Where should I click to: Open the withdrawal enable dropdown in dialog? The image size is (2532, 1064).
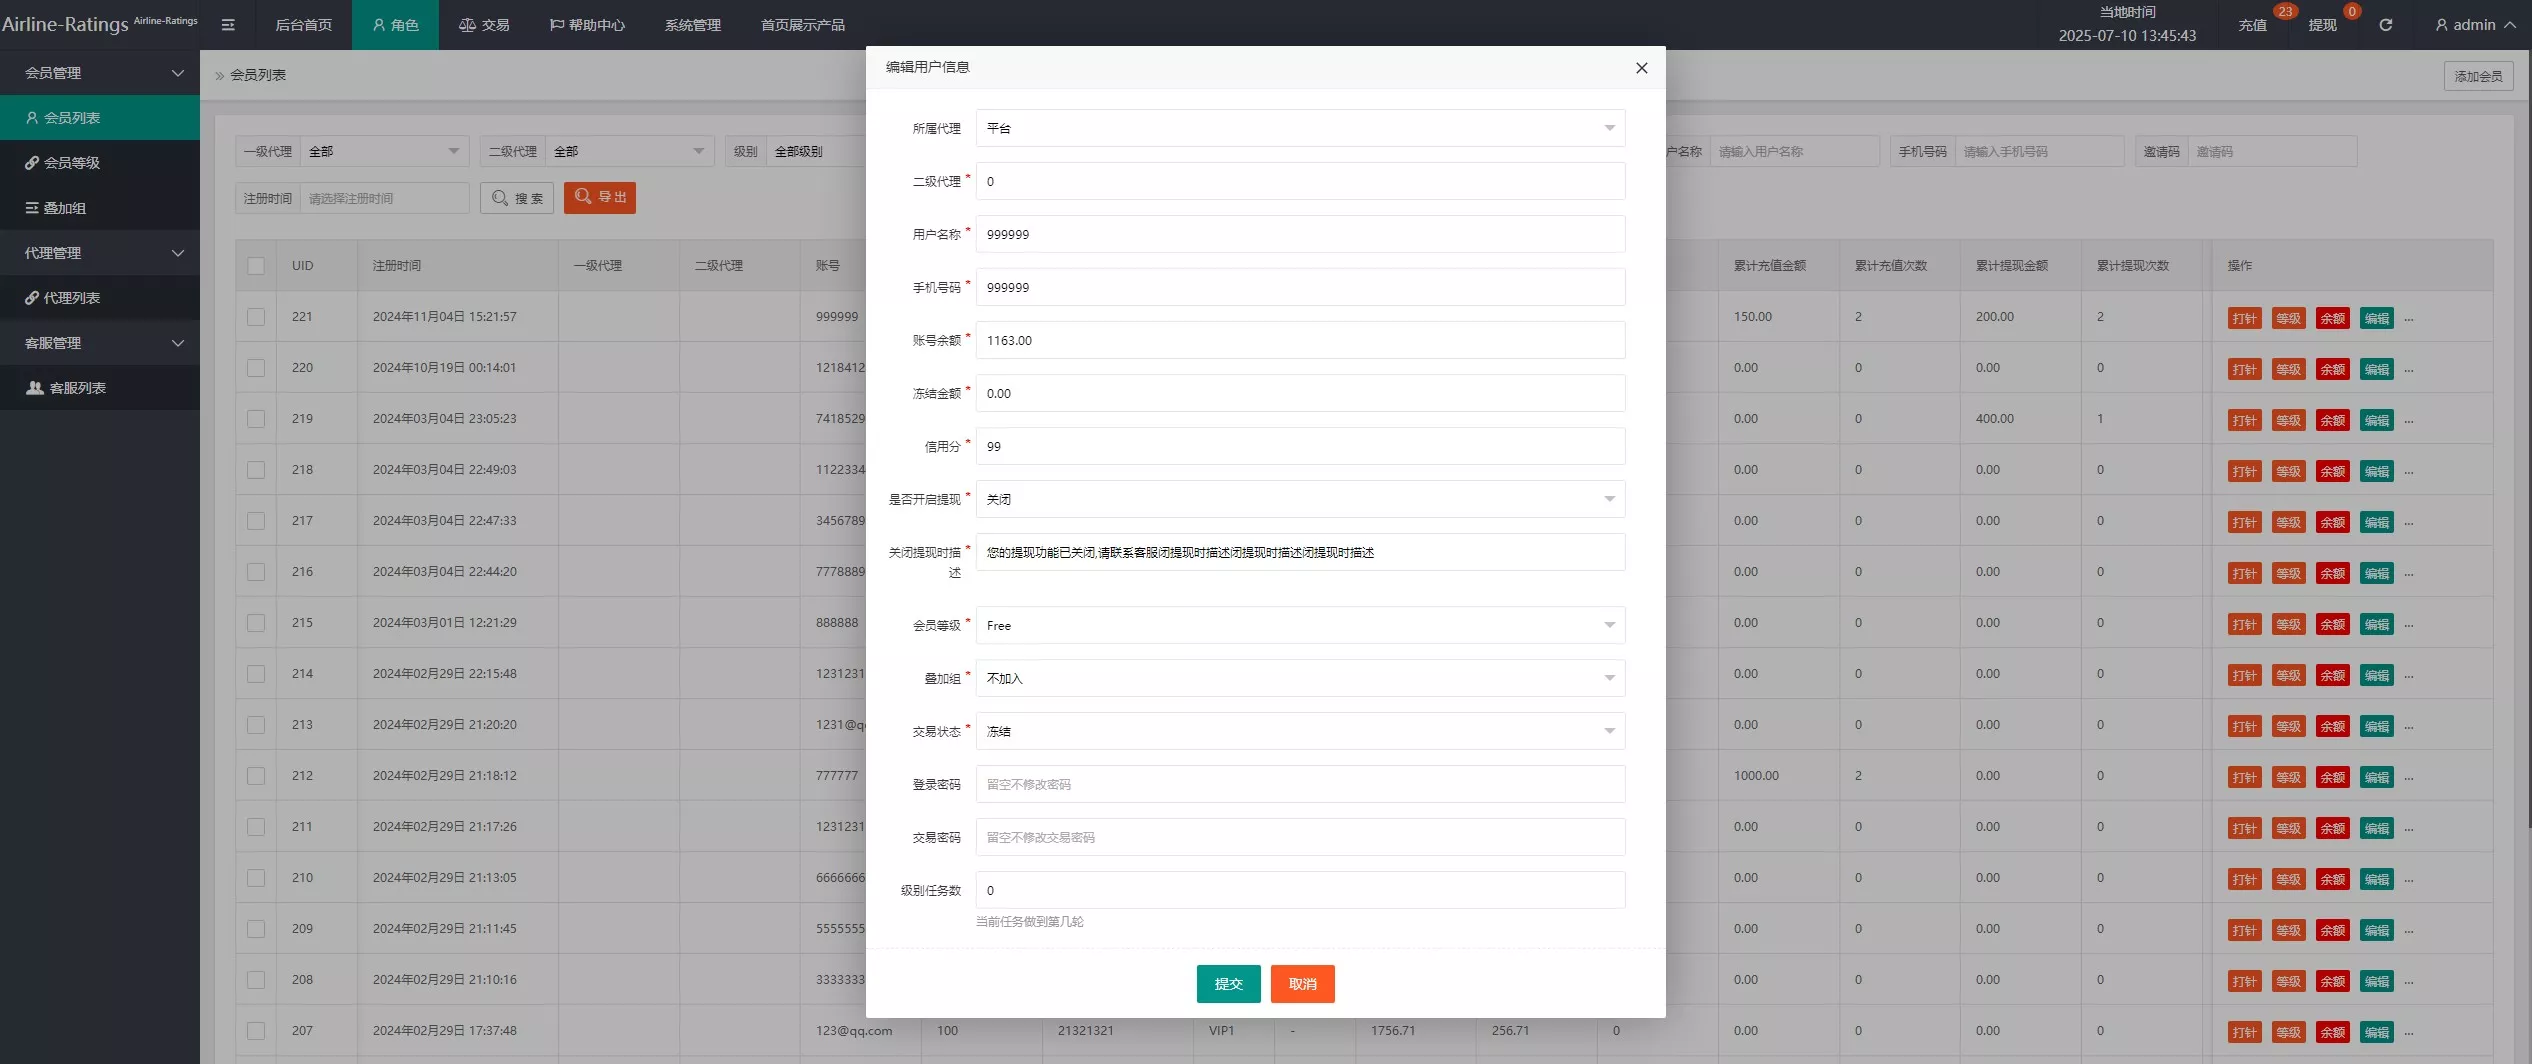[x=1300, y=499]
